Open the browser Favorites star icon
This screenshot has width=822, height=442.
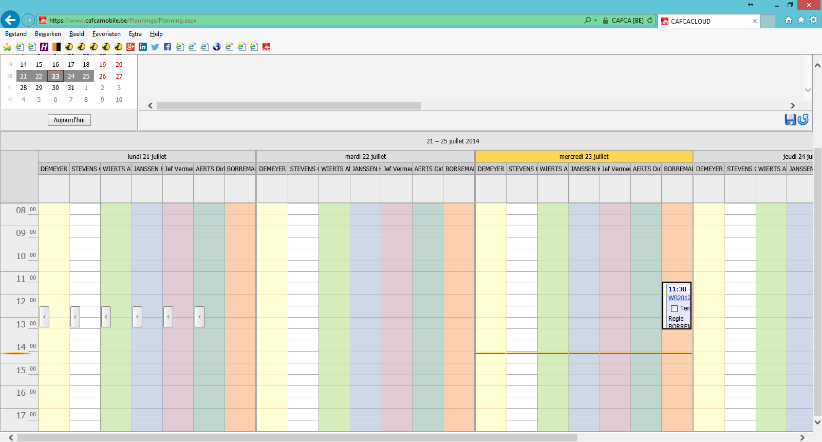tap(801, 20)
